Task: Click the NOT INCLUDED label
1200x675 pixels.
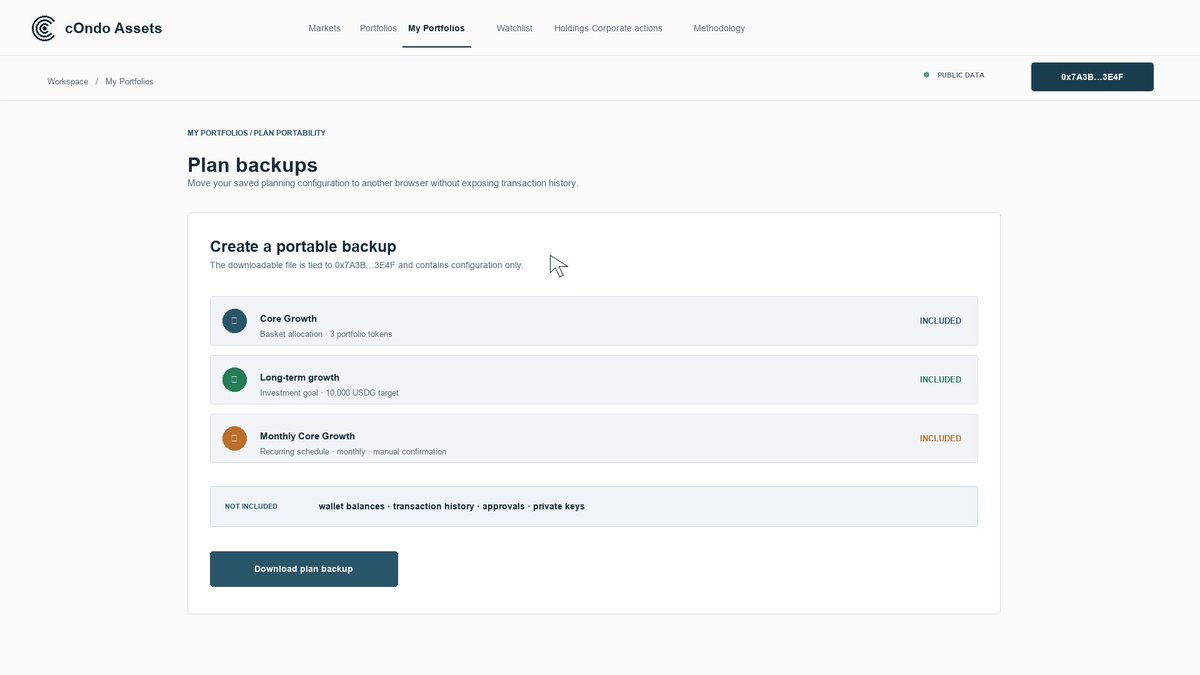Action: pos(251,507)
